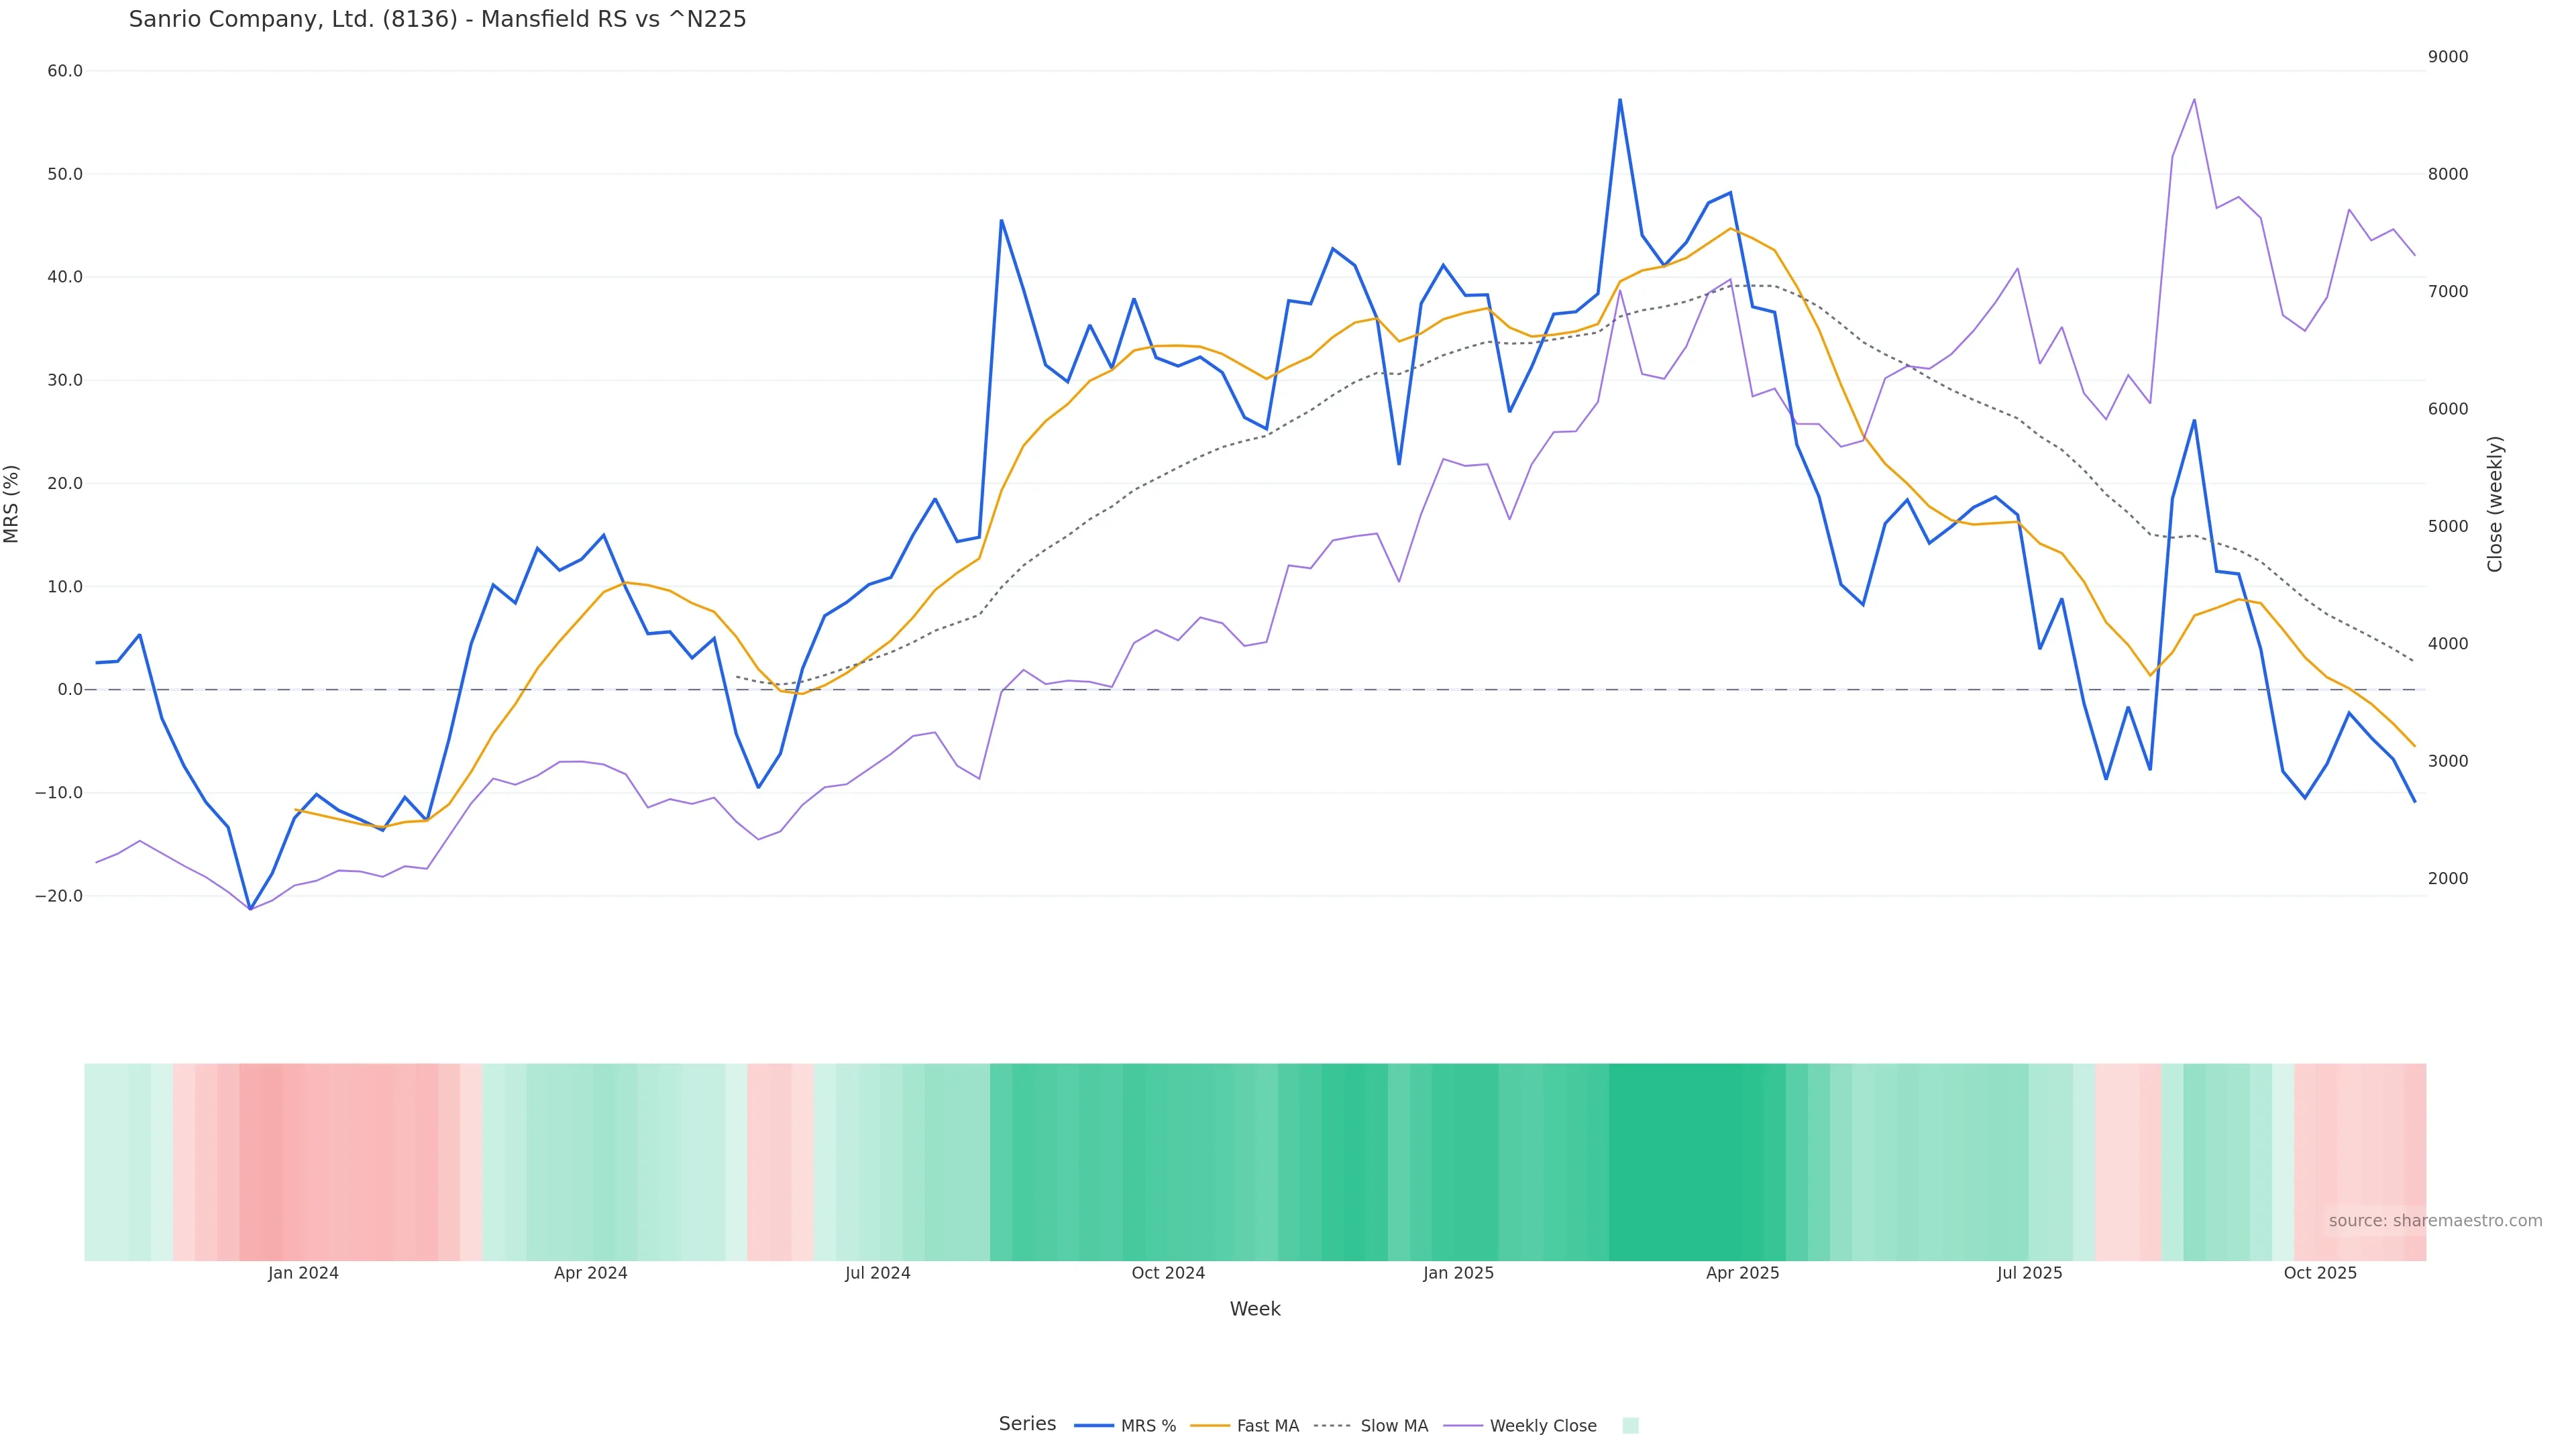Click the 'Week' x-axis title
The image size is (2576, 1449).
click(1255, 1309)
